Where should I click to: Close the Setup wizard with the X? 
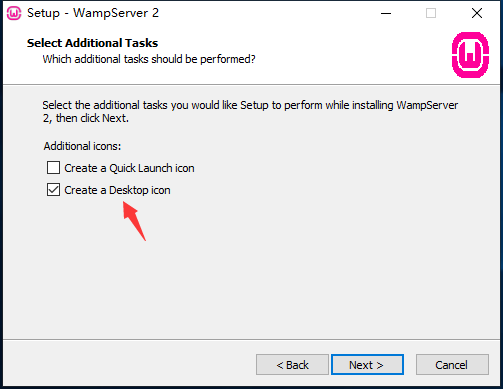(x=477, y=13)
